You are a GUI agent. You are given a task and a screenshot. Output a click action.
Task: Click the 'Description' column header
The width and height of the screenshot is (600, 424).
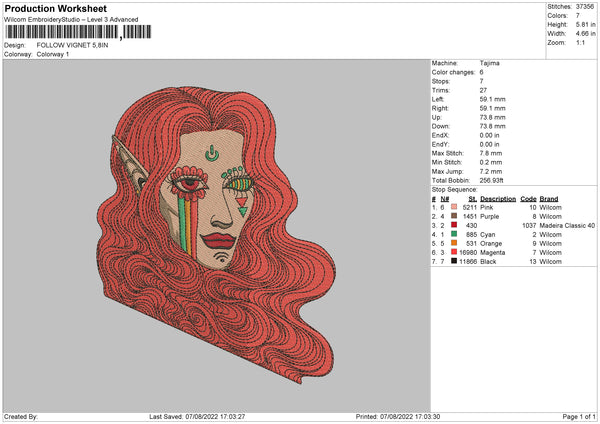pos(498,199)
